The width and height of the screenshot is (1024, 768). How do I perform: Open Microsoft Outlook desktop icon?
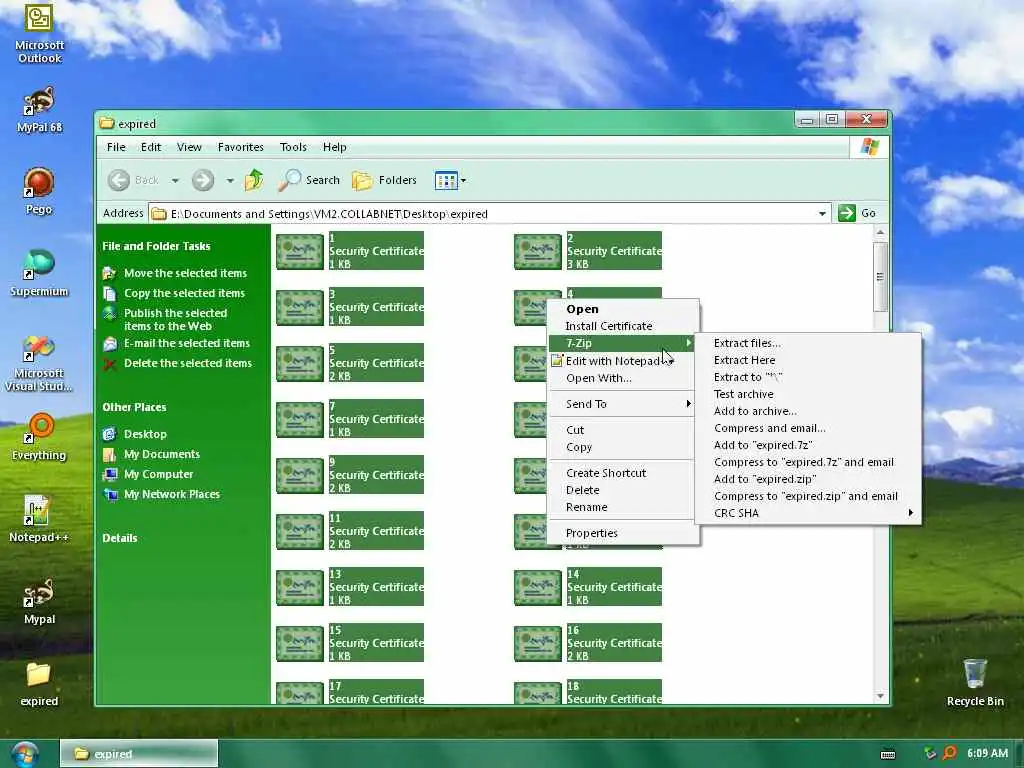pos(39,33)
